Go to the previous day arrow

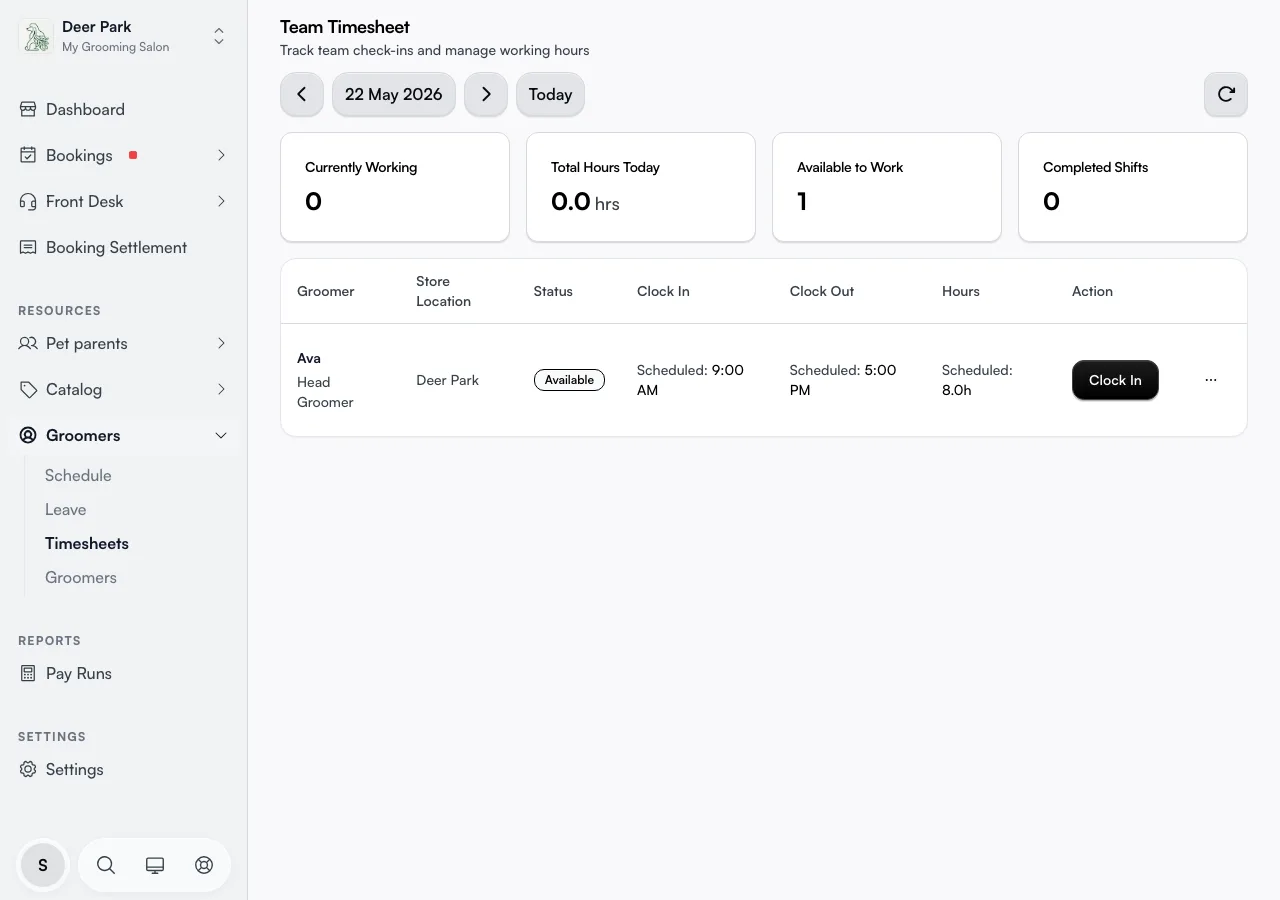[x=302, y=94]
